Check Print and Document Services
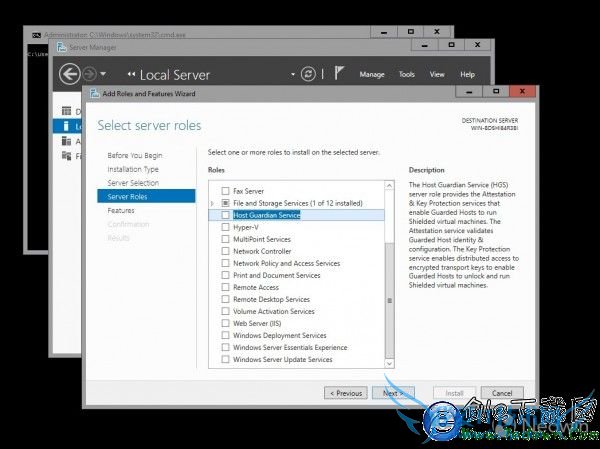The width and height of the screenshot is (600, 449). pyautogui.click(x=225, y=275)
